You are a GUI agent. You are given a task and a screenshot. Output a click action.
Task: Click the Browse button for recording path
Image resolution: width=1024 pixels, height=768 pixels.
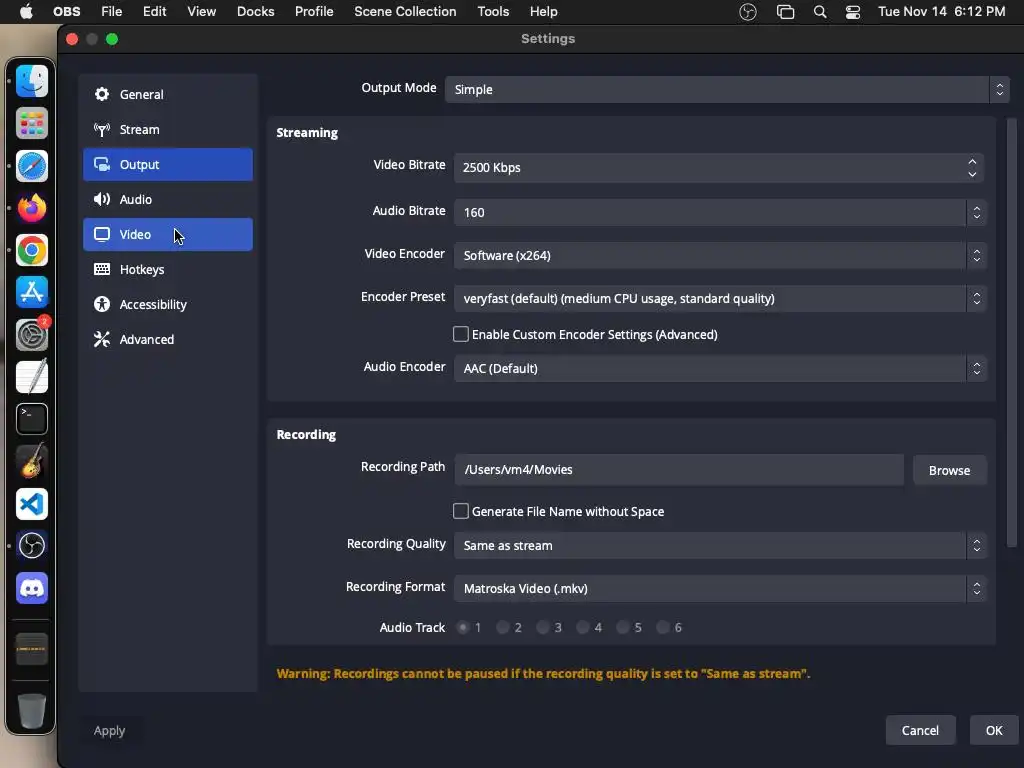(949, 471)
